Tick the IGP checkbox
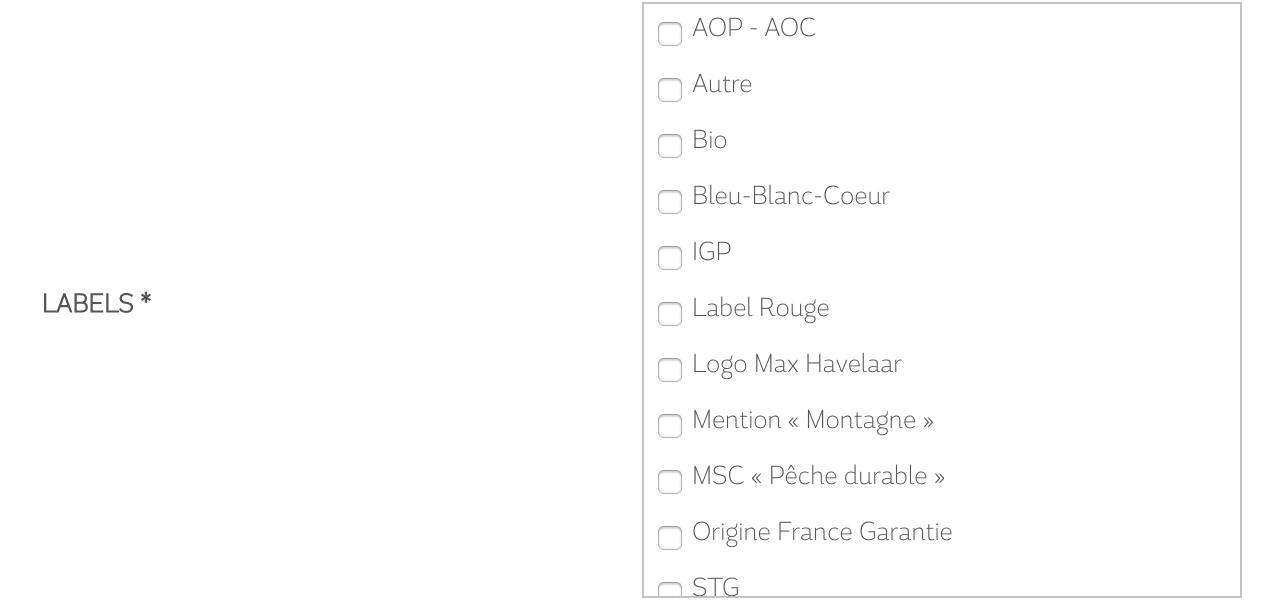This screenshot has width=1274, height=606. [669, 258]
